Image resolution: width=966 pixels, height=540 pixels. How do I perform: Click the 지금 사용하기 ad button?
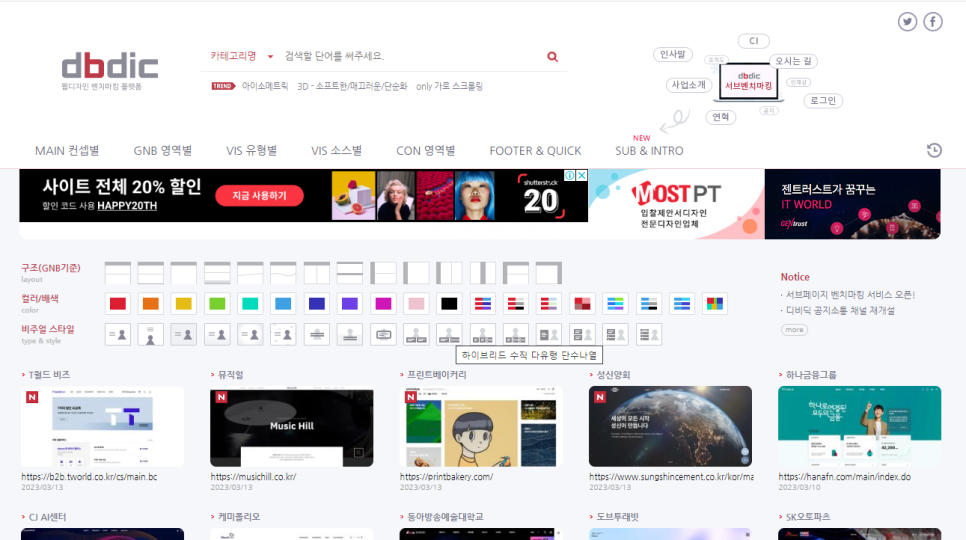tap(259, 196)
